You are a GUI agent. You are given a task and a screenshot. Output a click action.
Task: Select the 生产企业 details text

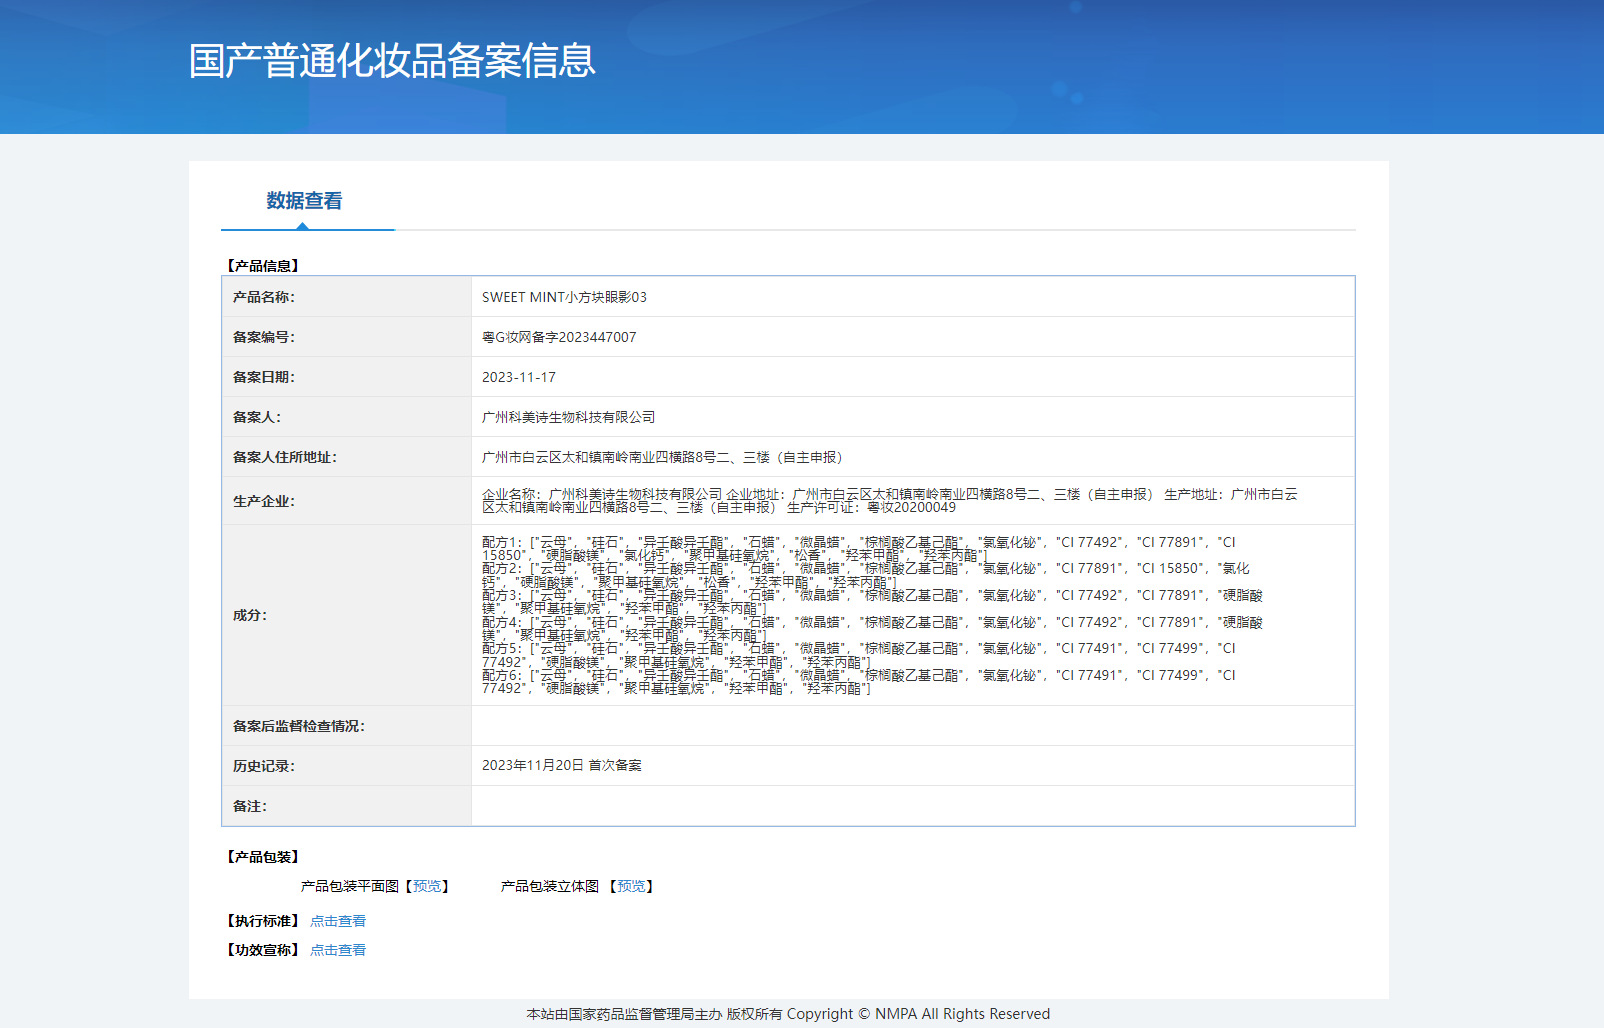coord(890,501)
